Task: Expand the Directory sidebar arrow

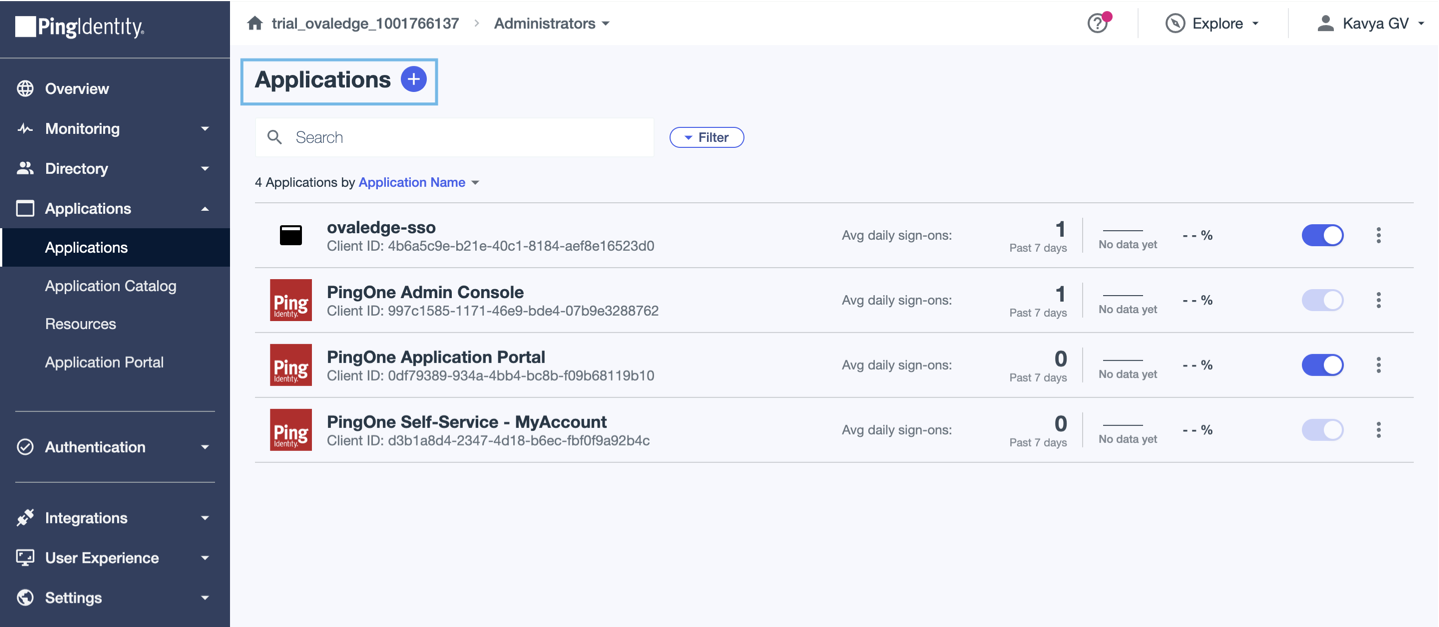Action: click(205, 169)
